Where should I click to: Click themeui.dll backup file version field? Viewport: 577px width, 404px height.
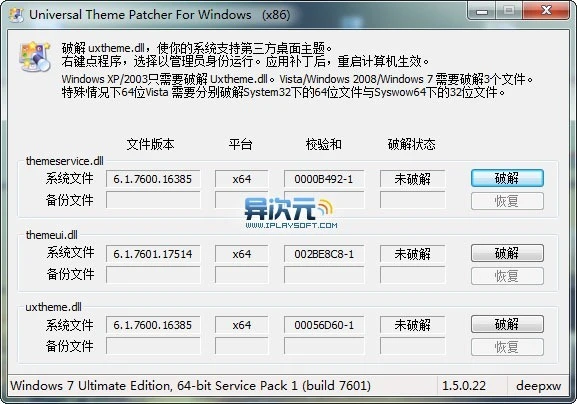click(x=153, y=275)
